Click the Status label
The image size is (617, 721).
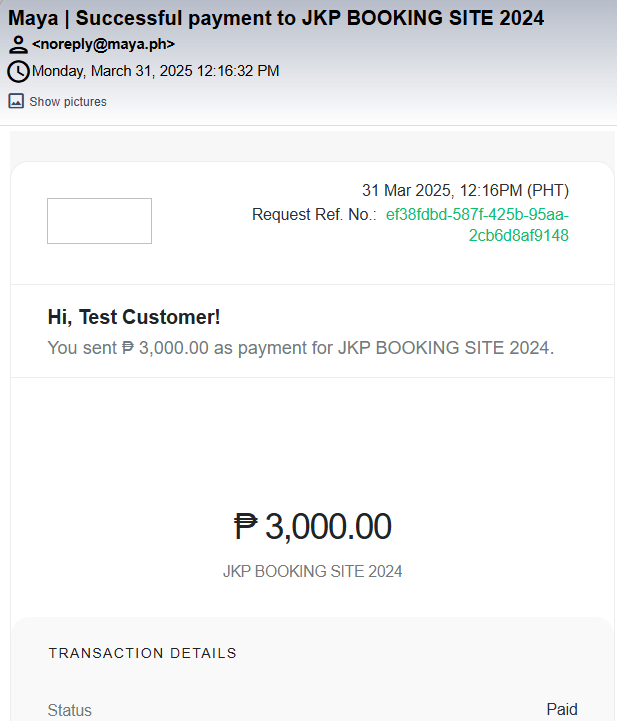click(70, 710)
